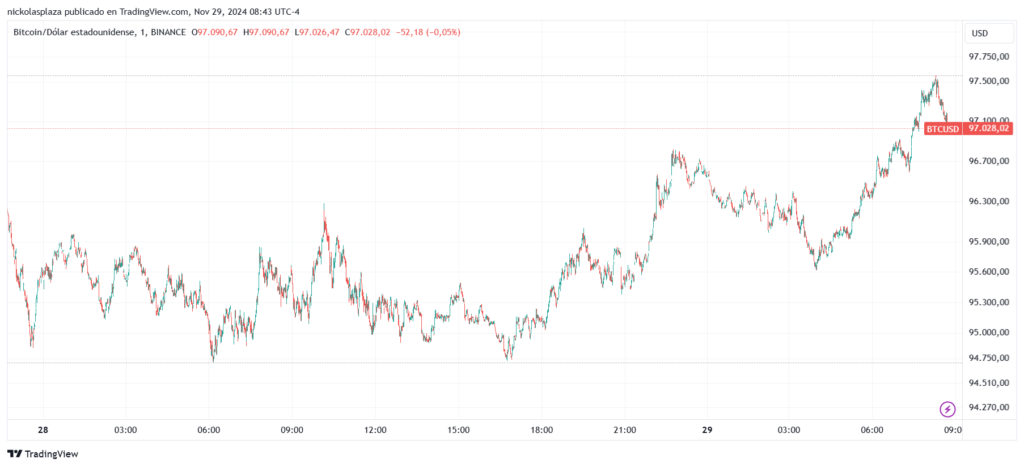The height and width of the screenshot is (467, 1024).
Task: Open the USD currency selector
Action: tap(979, 33)
